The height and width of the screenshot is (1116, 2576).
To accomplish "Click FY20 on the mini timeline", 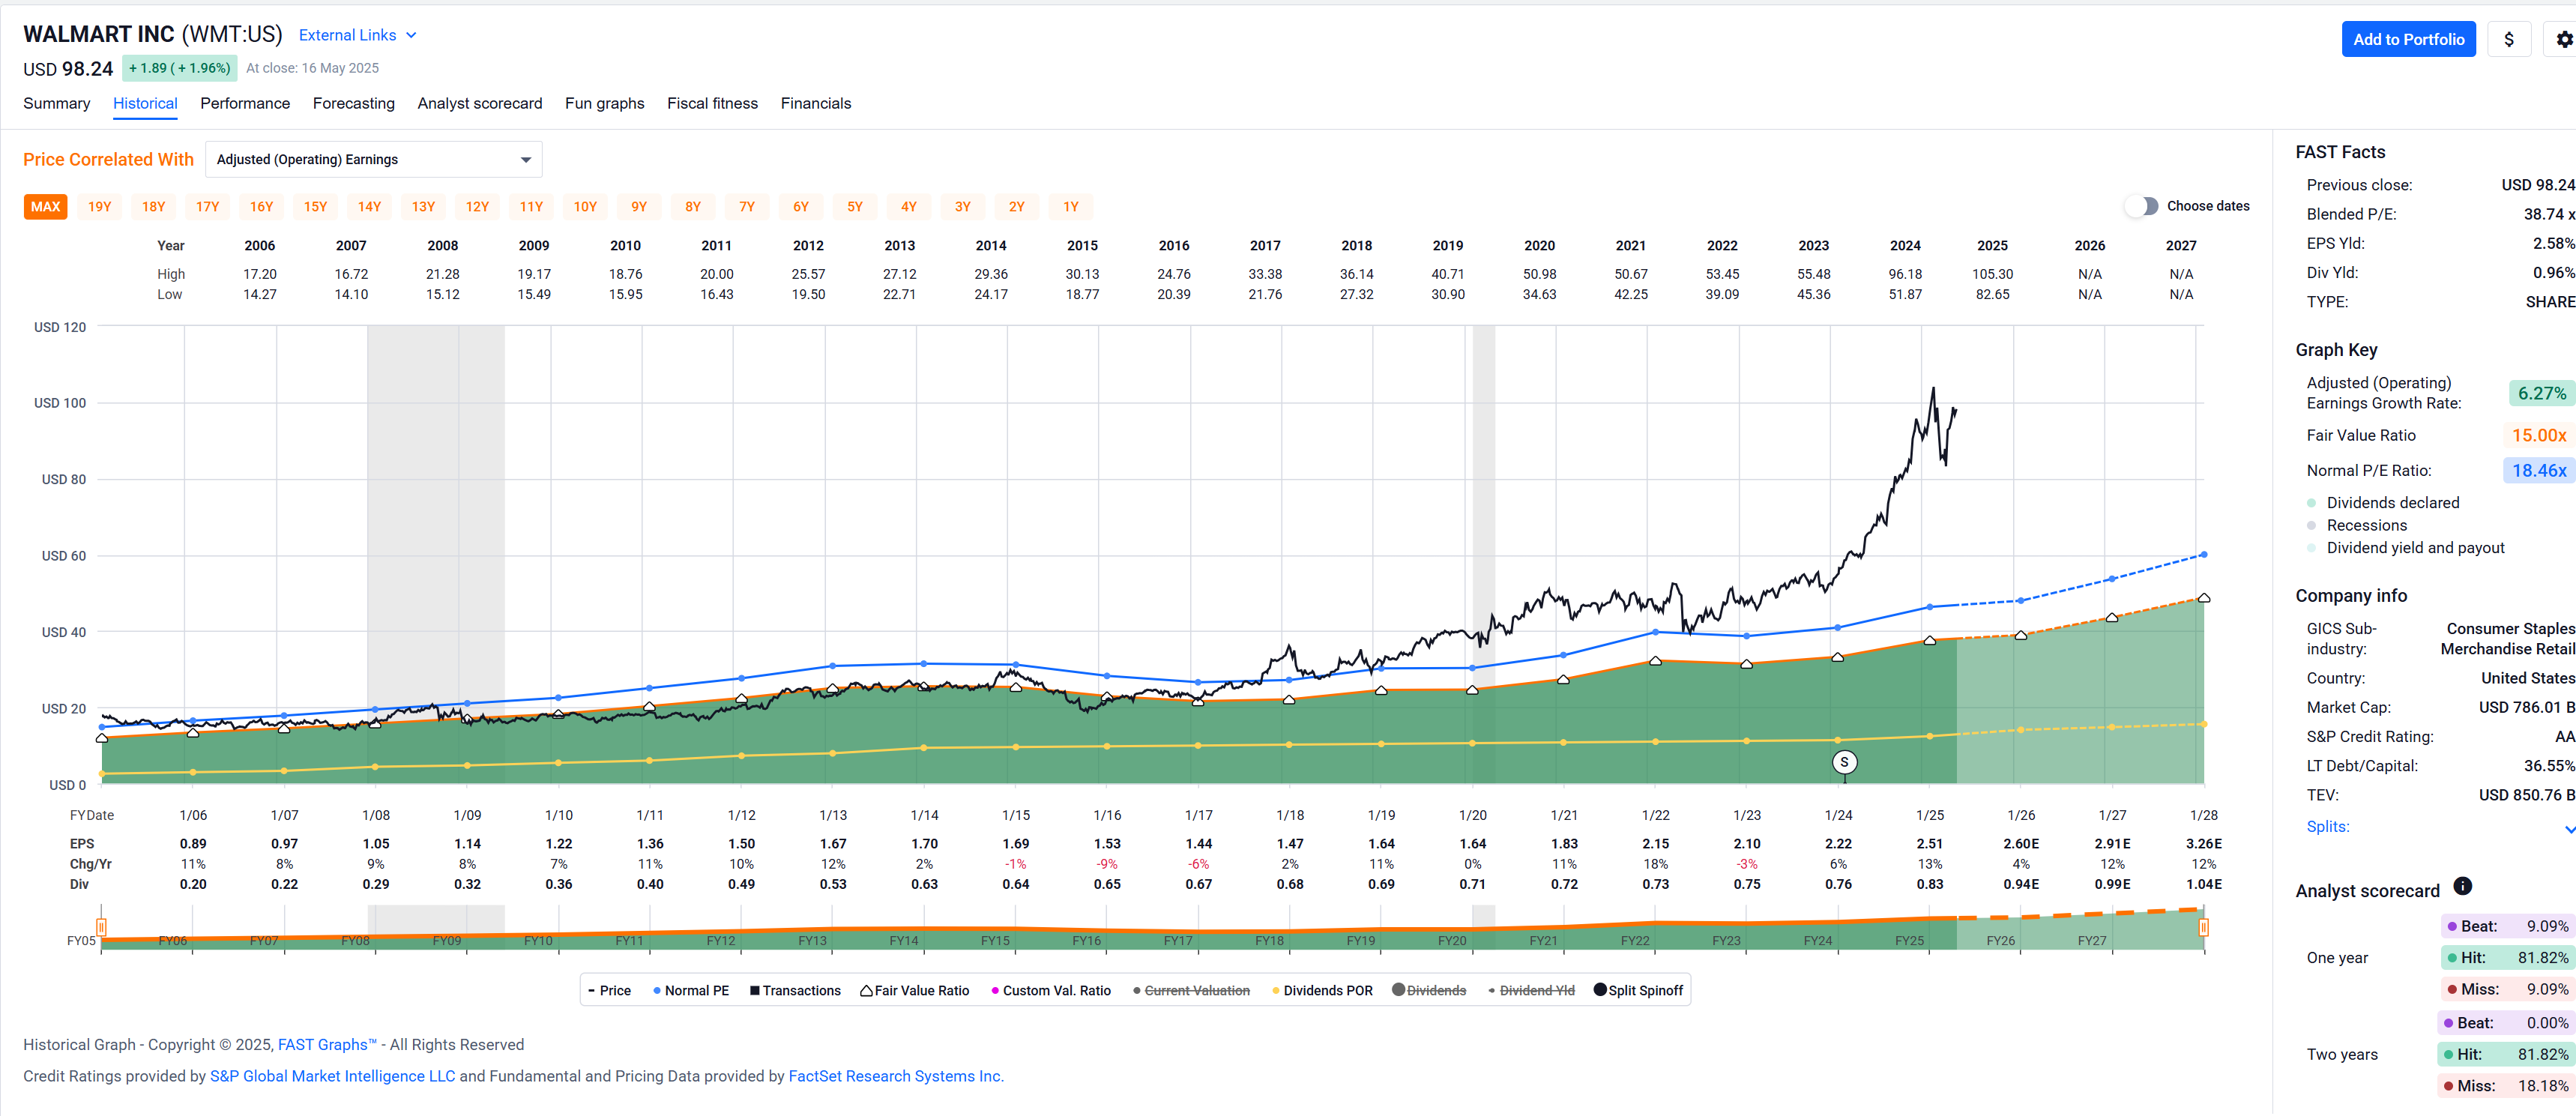I will coord(1452,941).
